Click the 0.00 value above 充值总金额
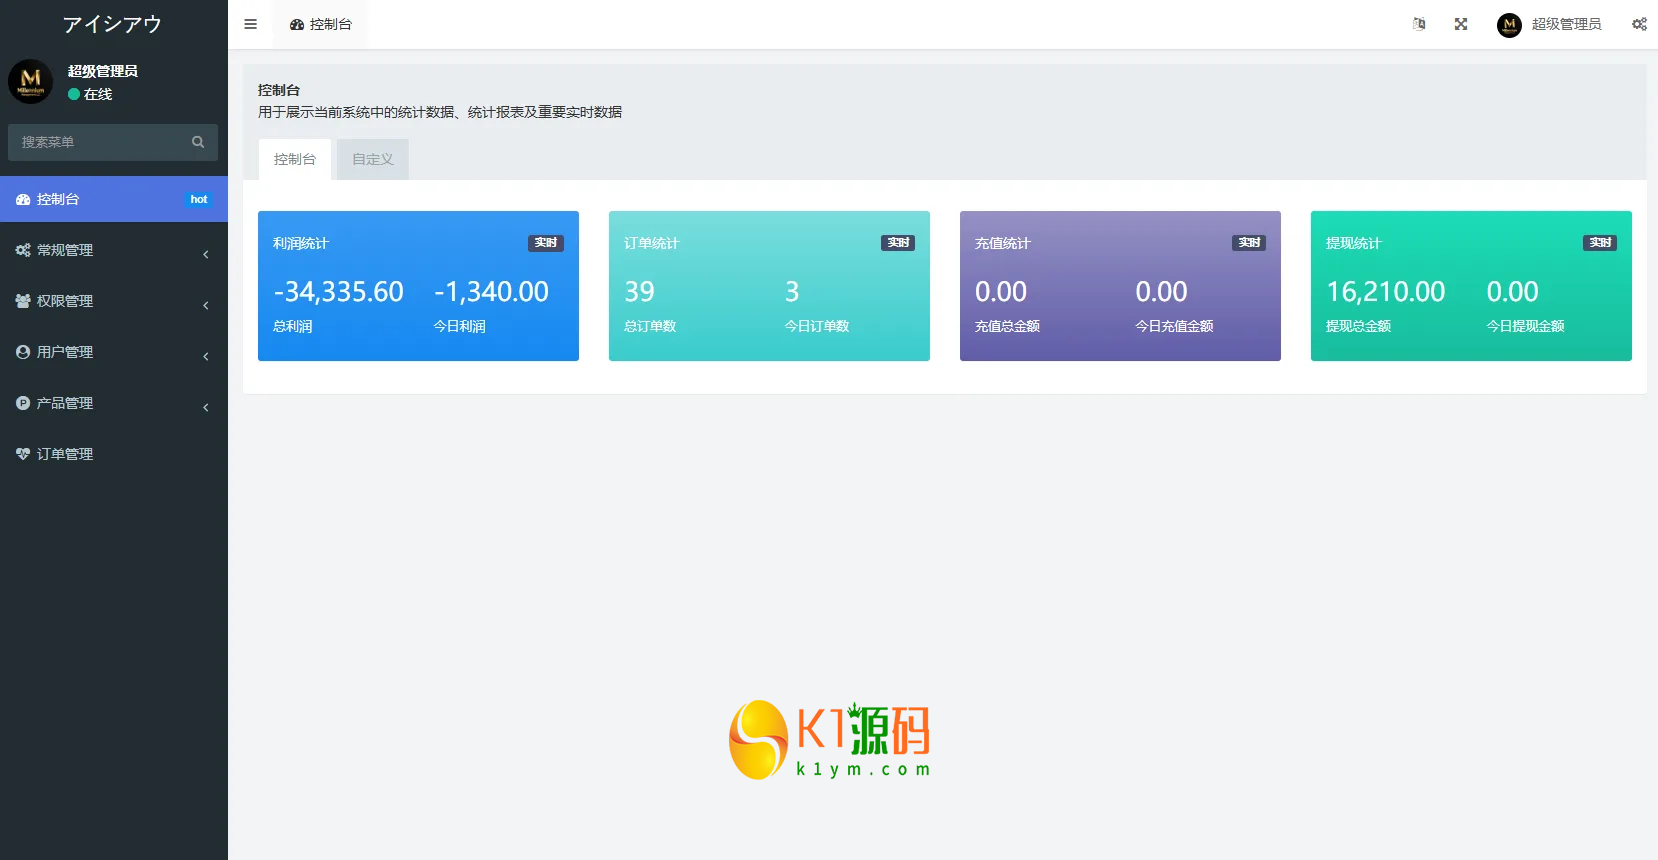The height and width of the screenshot is (860, 1658). [1001, 292]
